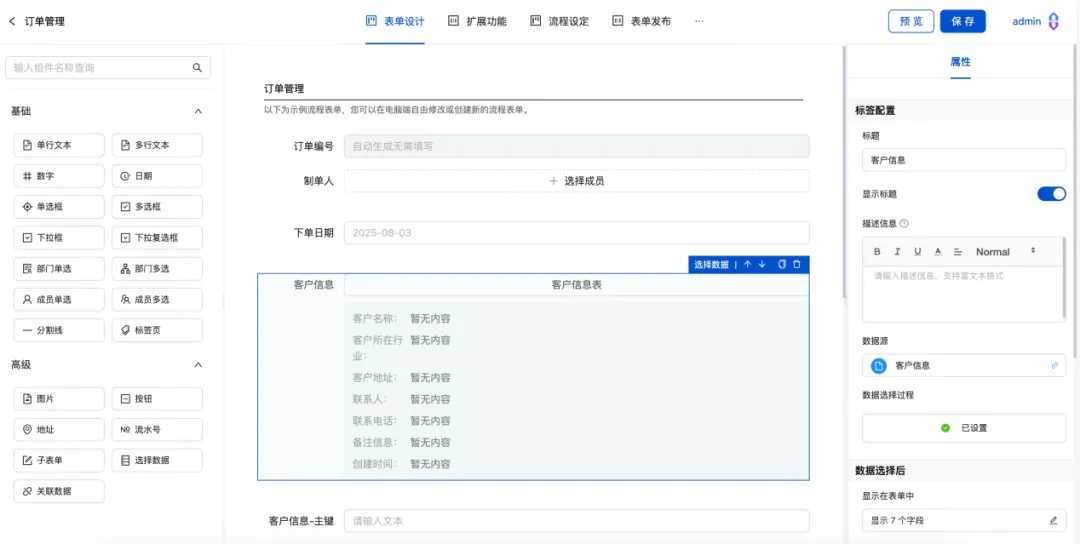Viewport: 1080px width, 544px height.
Task: Click the 订单编号 auto-generated field
Action: point(577,146)
